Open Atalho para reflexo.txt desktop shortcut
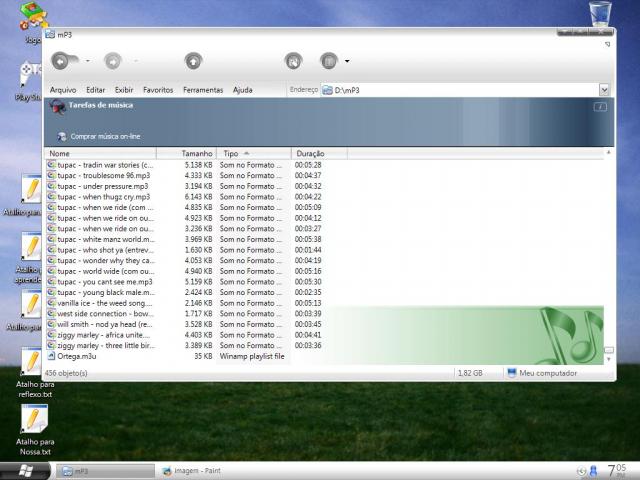This screenshot has width=640, height=480. coord(35,373)
